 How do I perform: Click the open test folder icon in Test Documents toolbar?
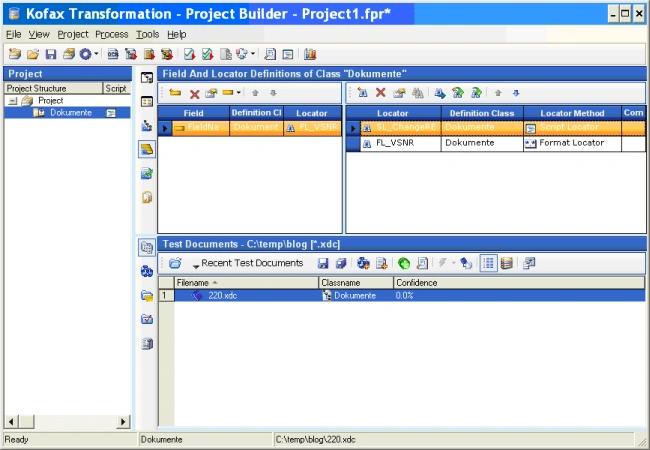tap(175, 263)
